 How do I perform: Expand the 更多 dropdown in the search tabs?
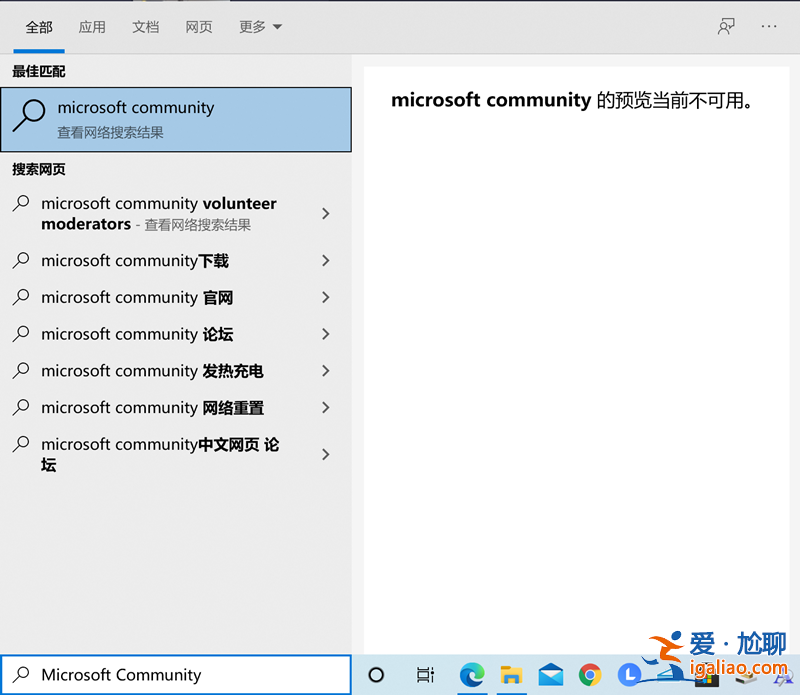pyautogui.click(x=258, y=27)
